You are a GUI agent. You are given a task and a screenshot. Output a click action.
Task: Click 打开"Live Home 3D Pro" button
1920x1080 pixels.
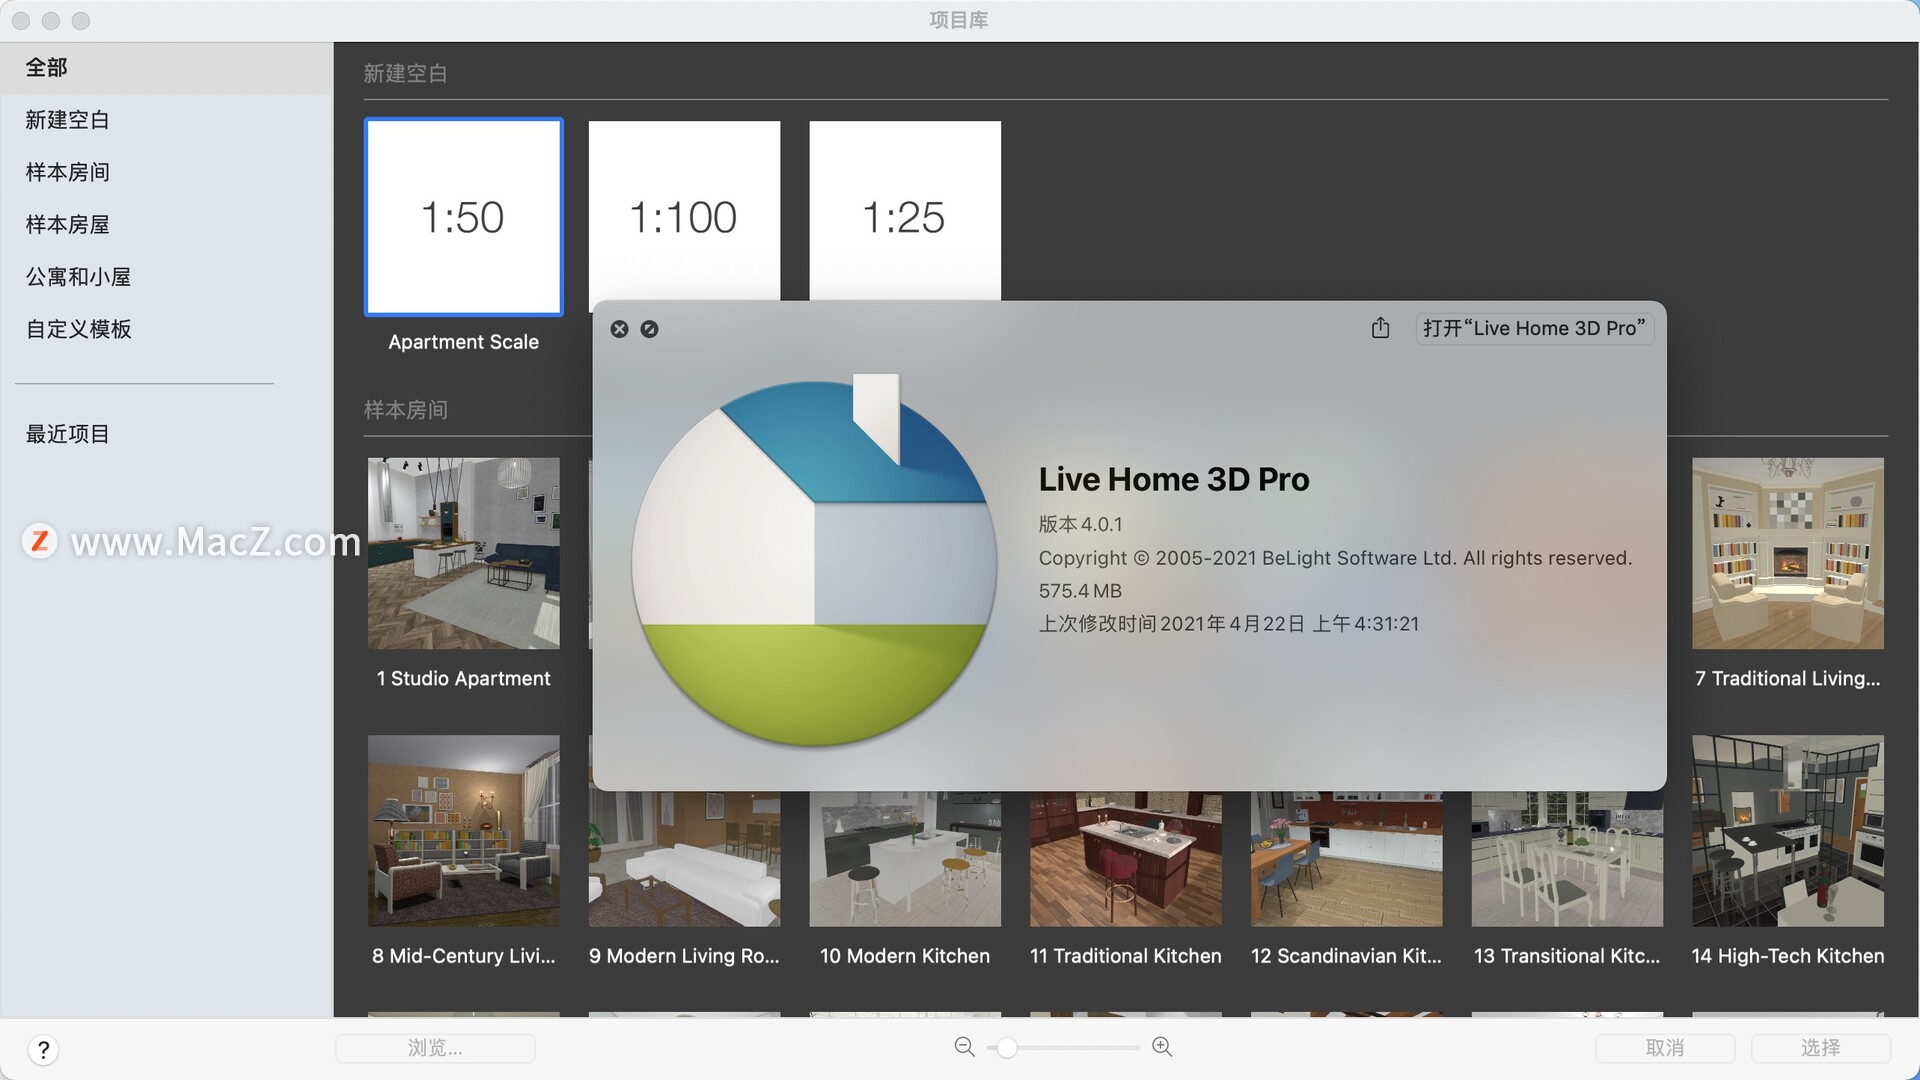[1536, 326]
